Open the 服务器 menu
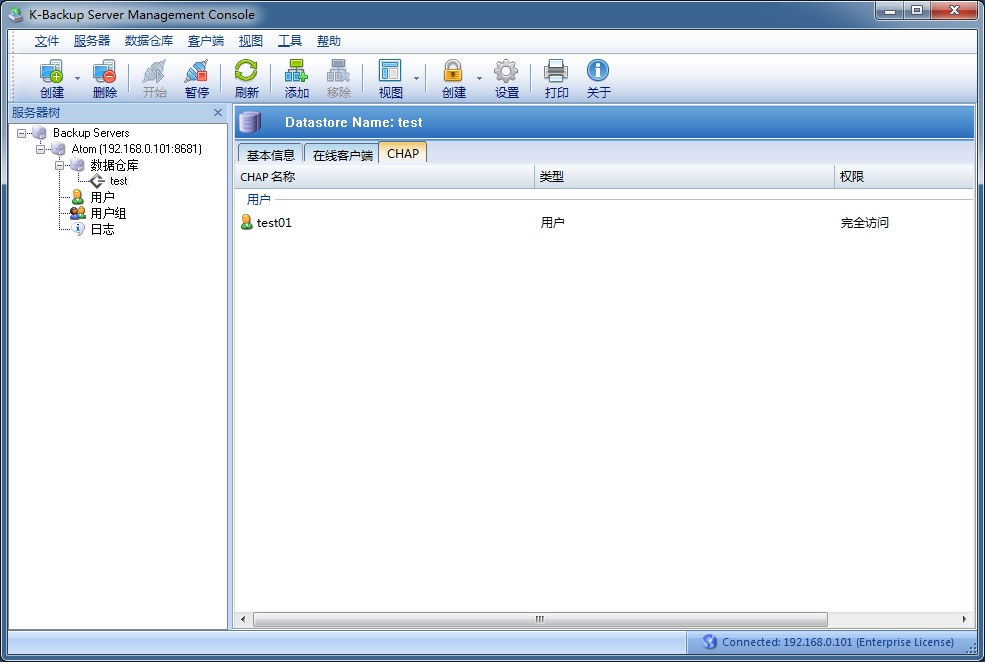985x662 pixels. (x=92, y=41)
